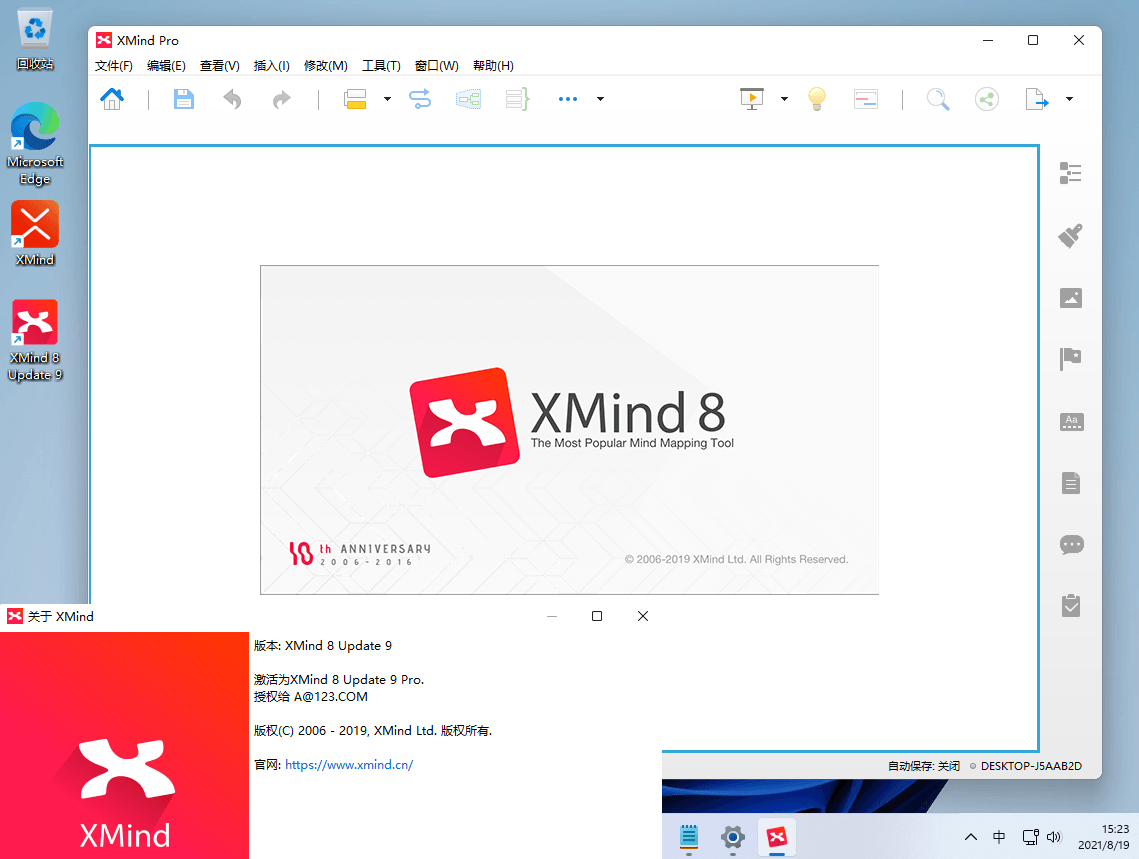The image size is (1139, 859).
Task: Open the Format brush panel
Action: coord(1071,235)
